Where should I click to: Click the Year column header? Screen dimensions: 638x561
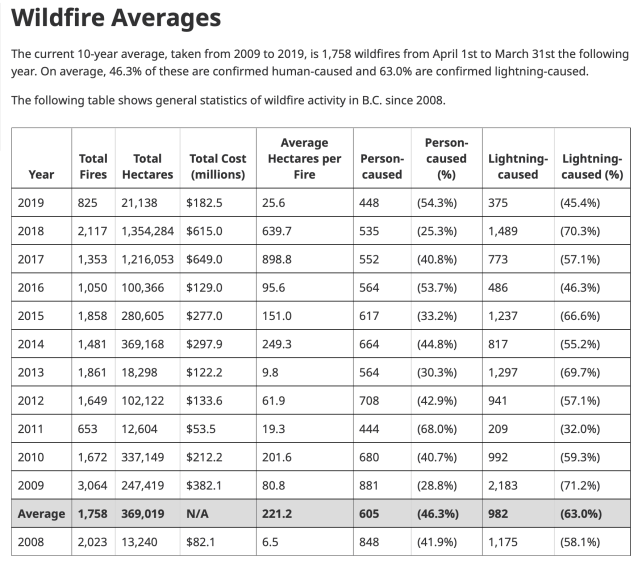(41, 174)
